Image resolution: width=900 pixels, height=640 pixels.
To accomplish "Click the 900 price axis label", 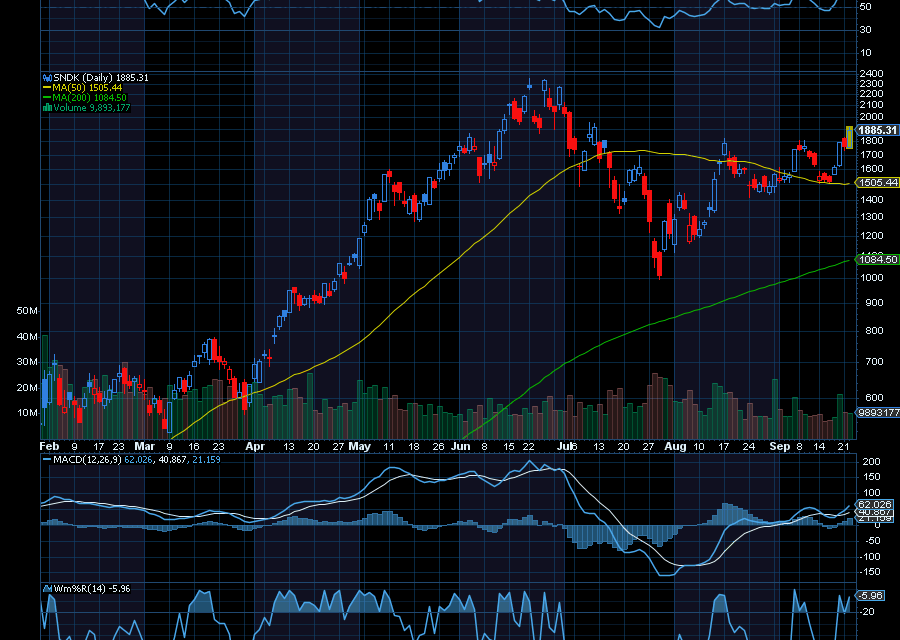I will click(874, 302).
